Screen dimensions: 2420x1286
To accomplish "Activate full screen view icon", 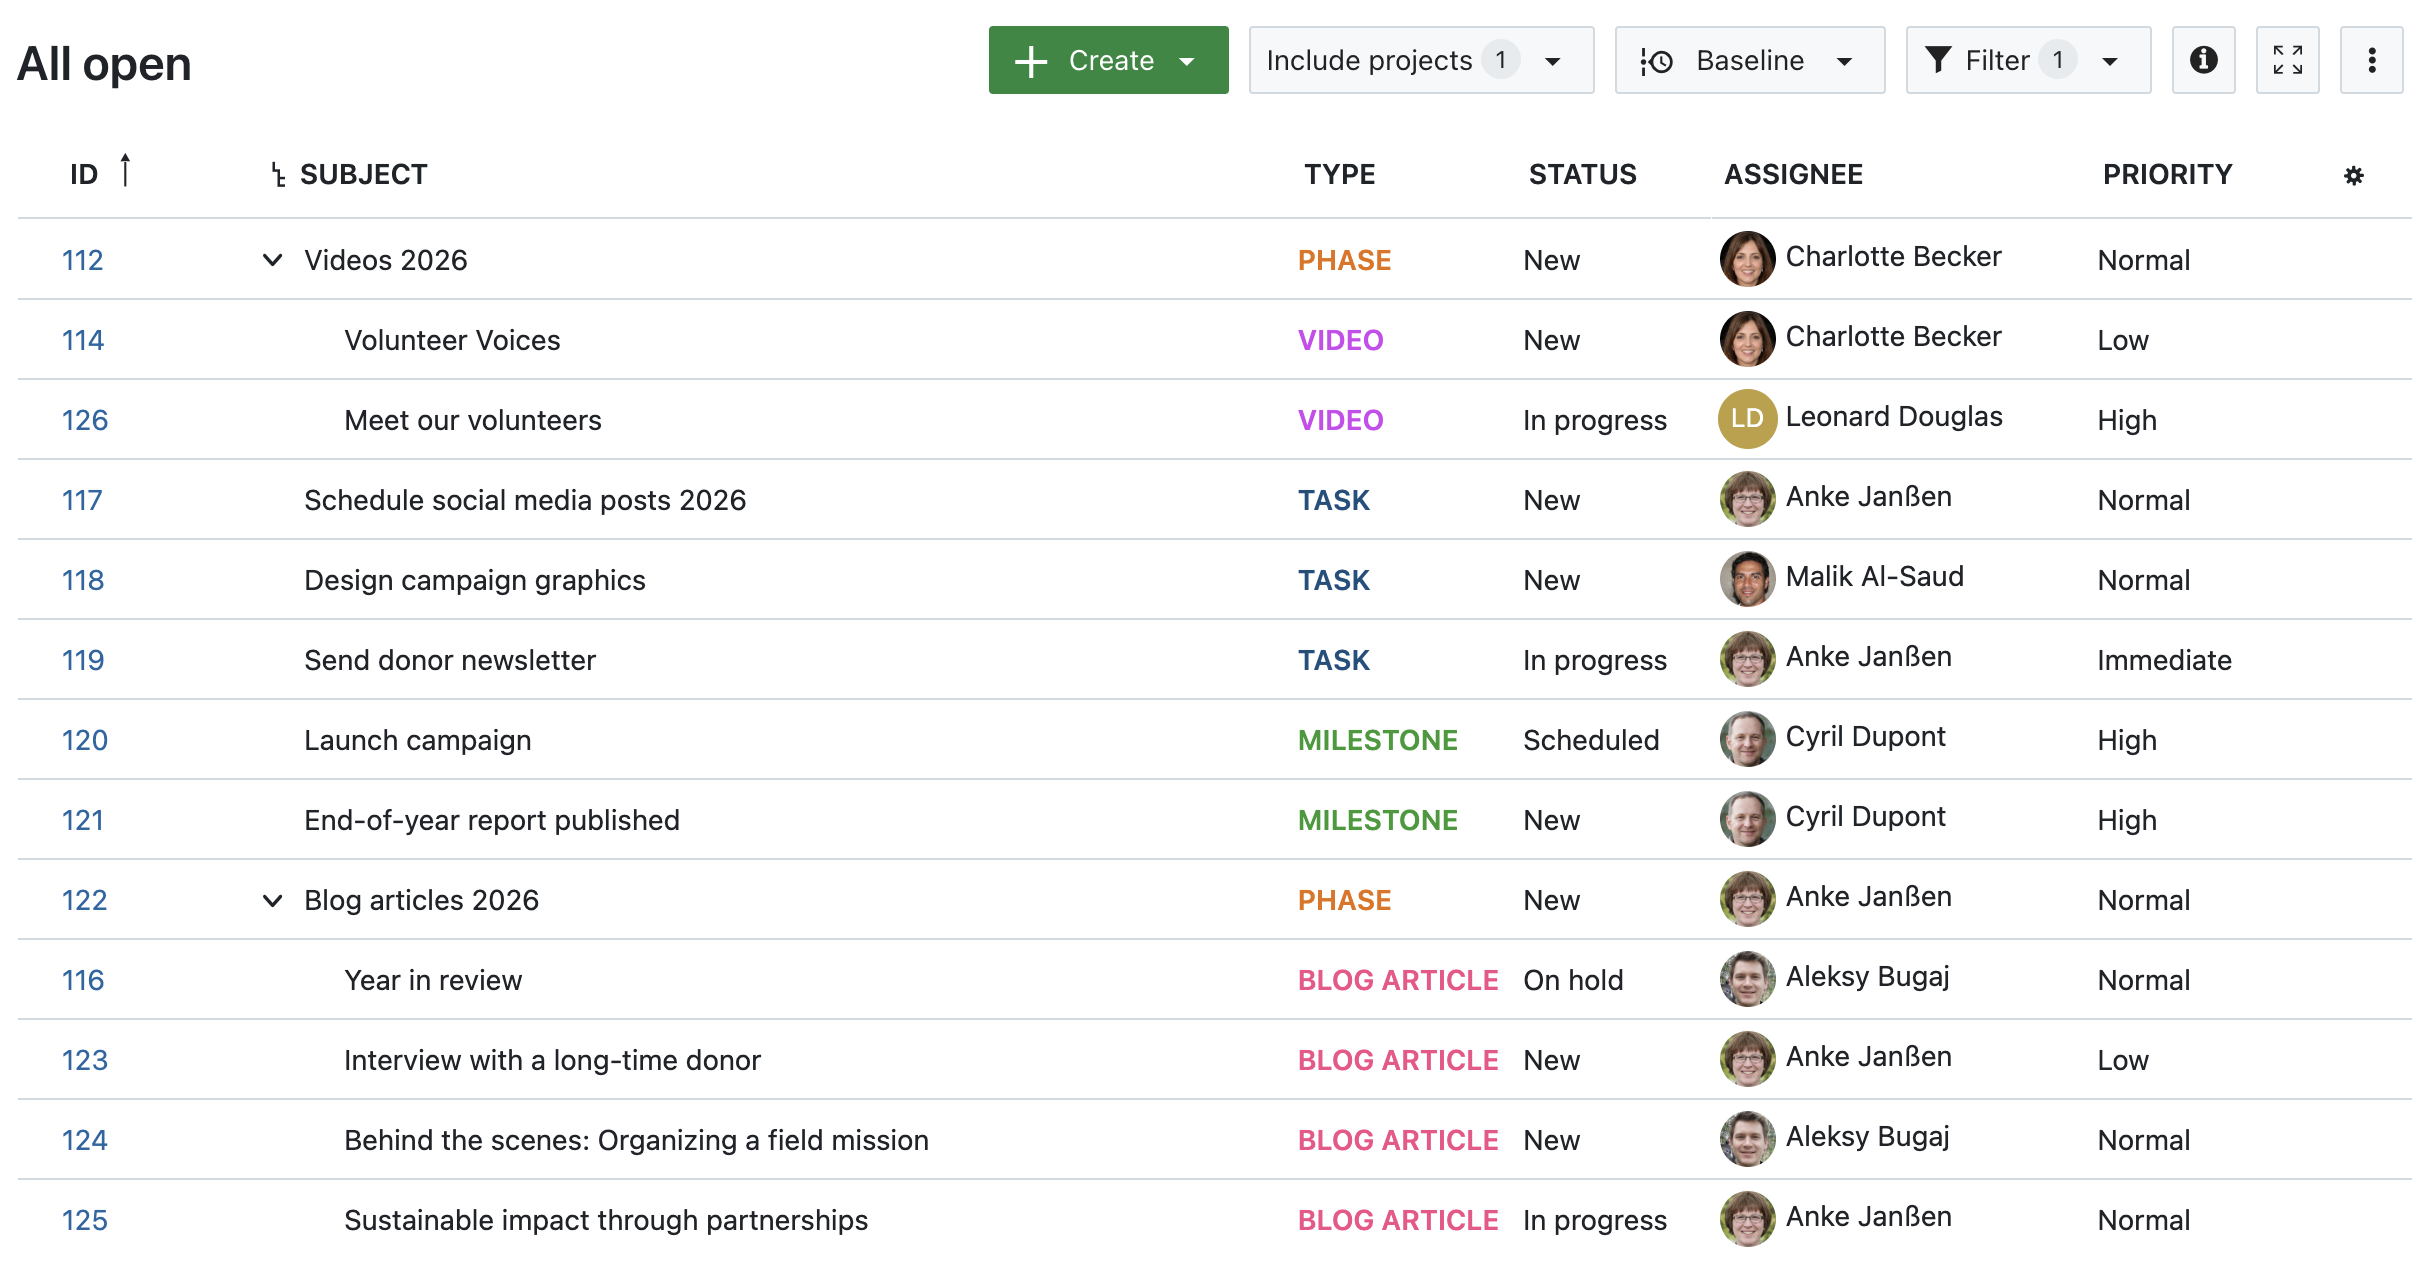I will 2287,60.
